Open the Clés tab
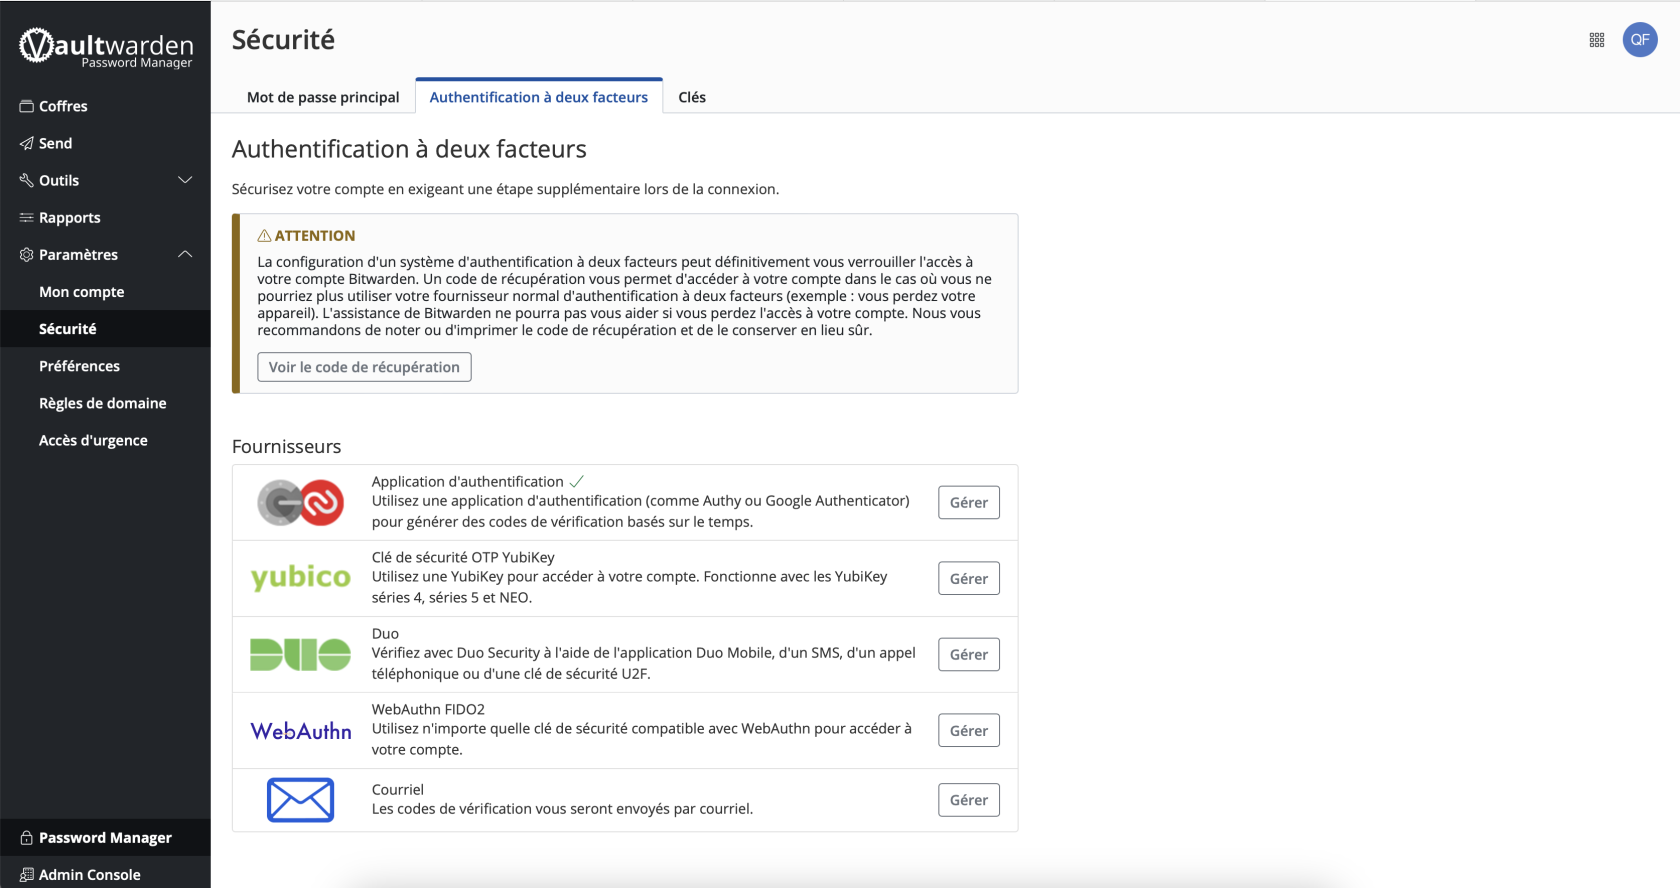This screenshot has height=888, width=1680. click(691, 97)
